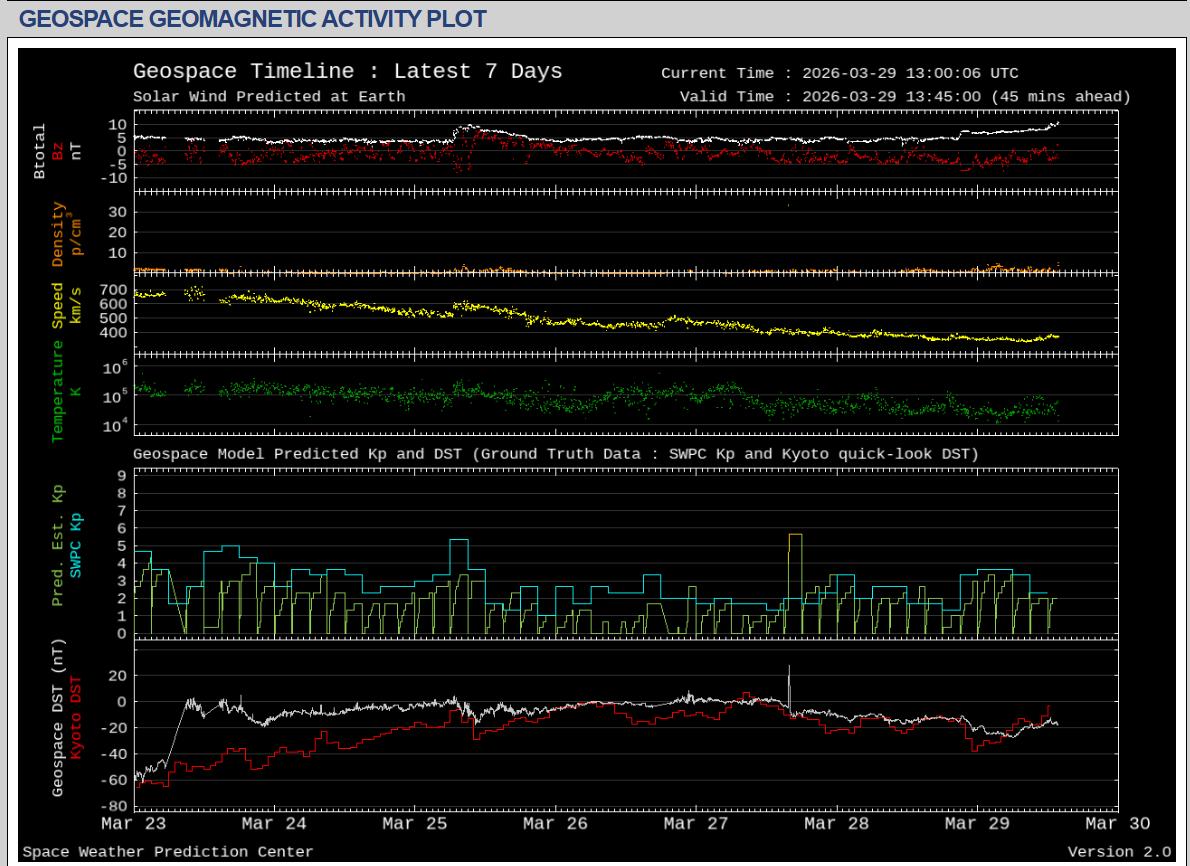The image size is (1190, 866).
Task: Click the Mar 30 date marker
Action: pyautogui.click(x=1118, y=824)
